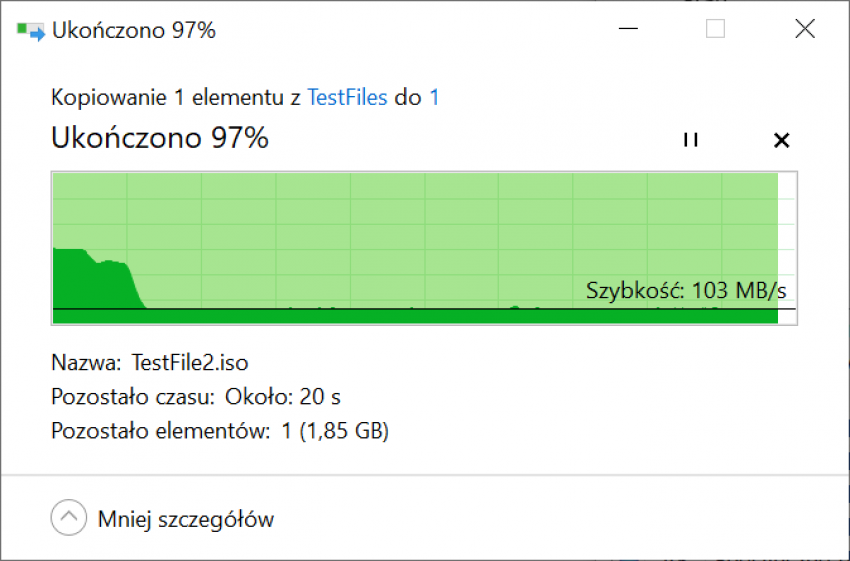Select the file name TestFile2.iso
850x561 pixels.
[x=190, y=363]
